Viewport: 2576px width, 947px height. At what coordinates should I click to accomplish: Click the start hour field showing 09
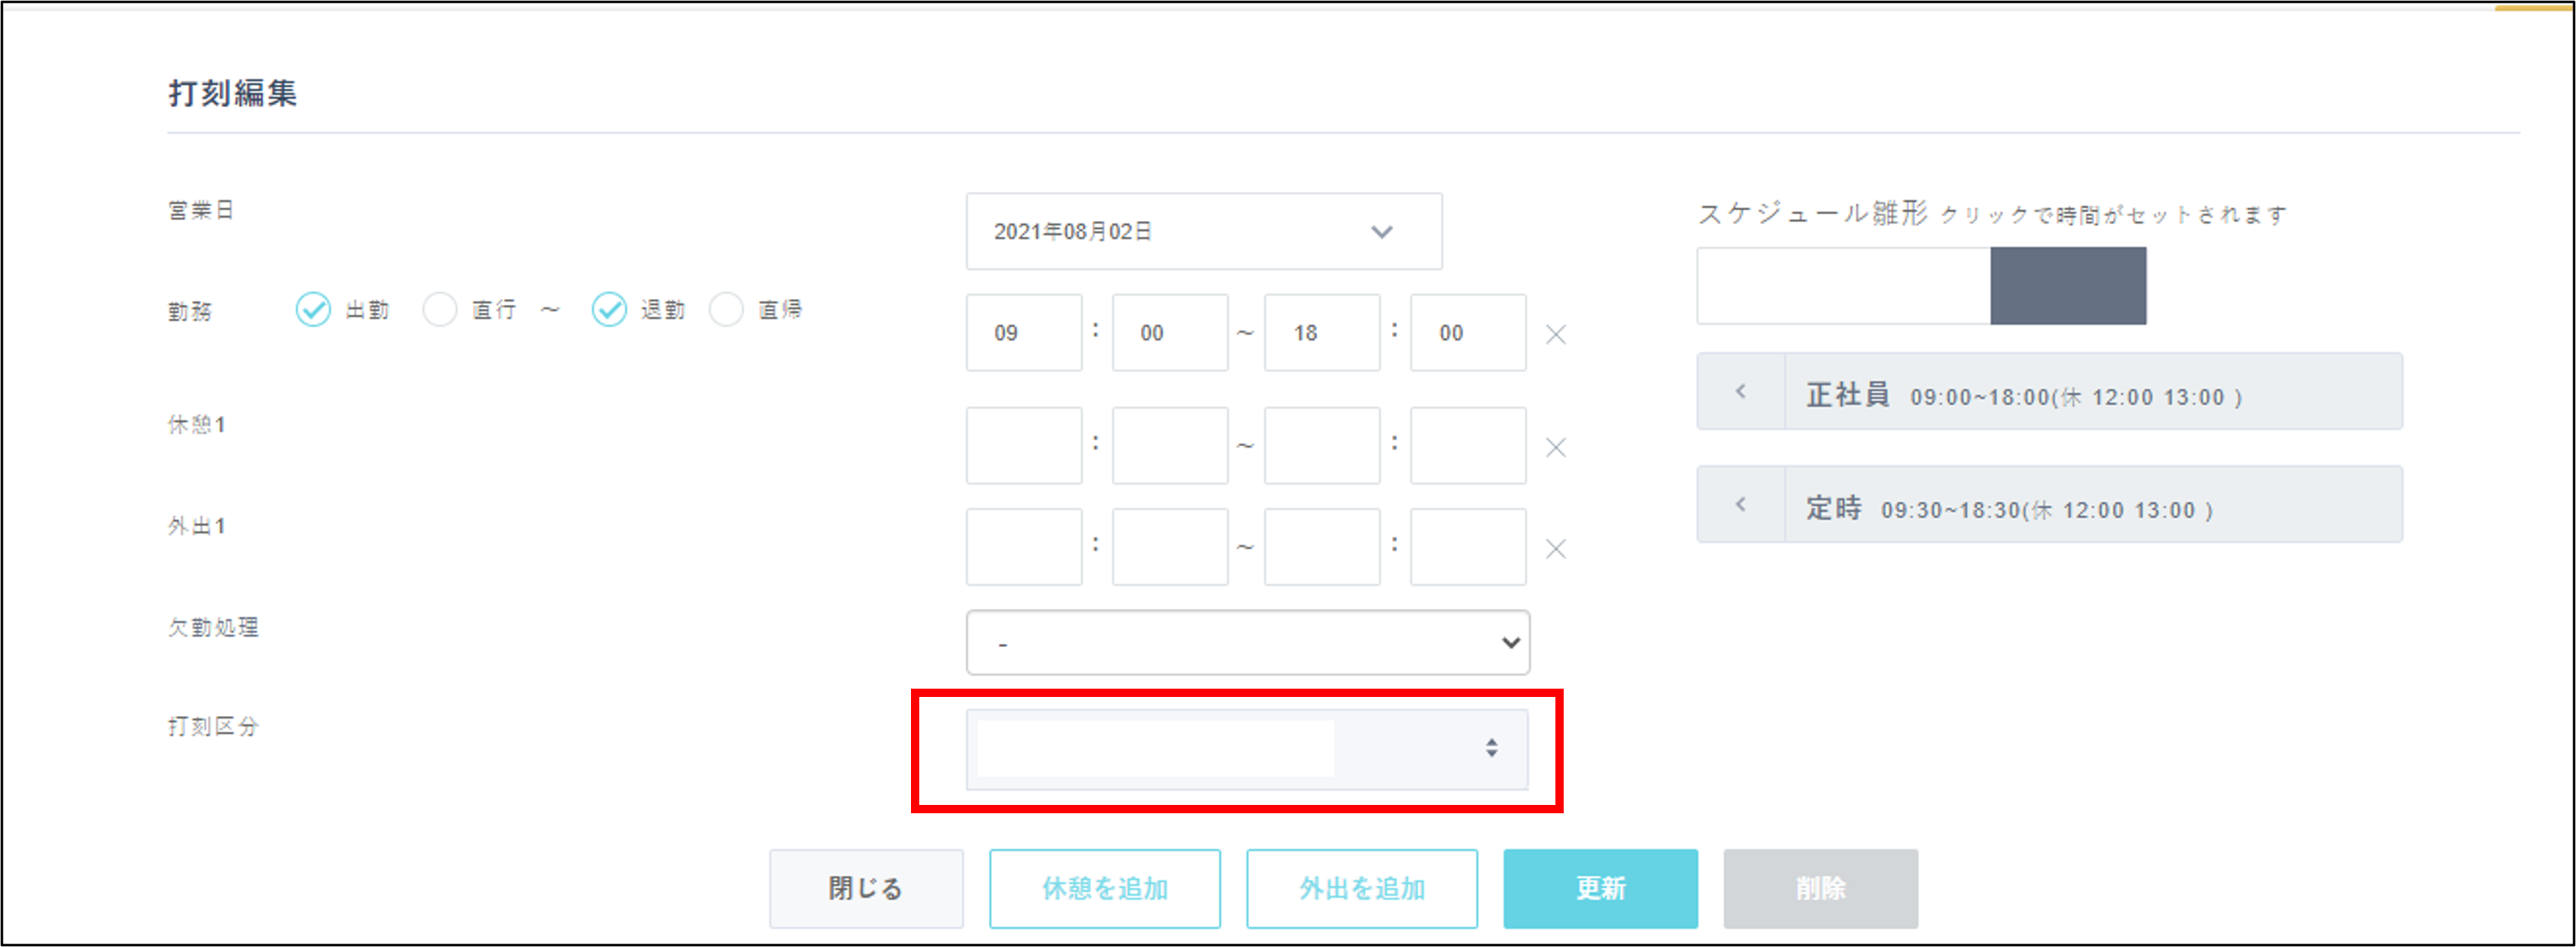(x=1023, y=333)
